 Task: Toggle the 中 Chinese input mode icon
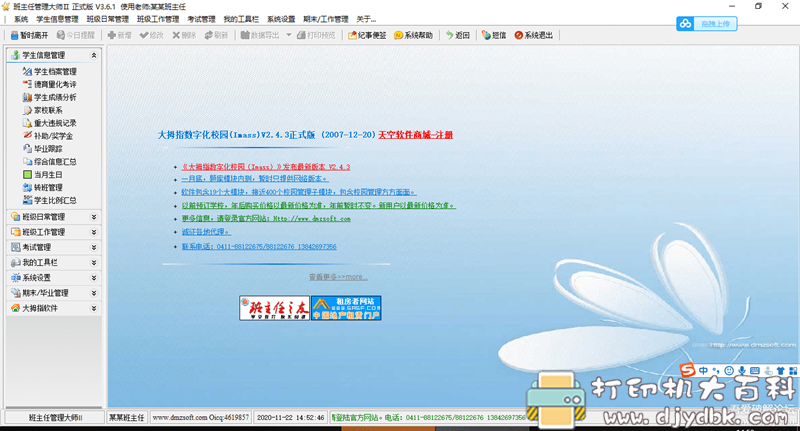pyautogui.click(x=704, y=371)
